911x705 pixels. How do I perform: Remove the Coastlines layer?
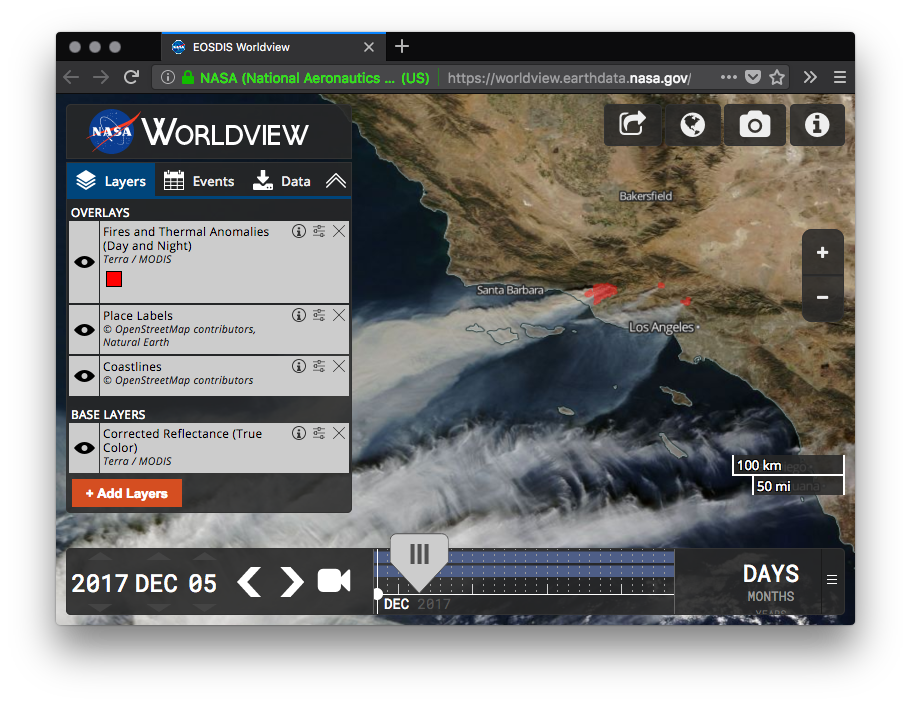(x=339, y=366)
